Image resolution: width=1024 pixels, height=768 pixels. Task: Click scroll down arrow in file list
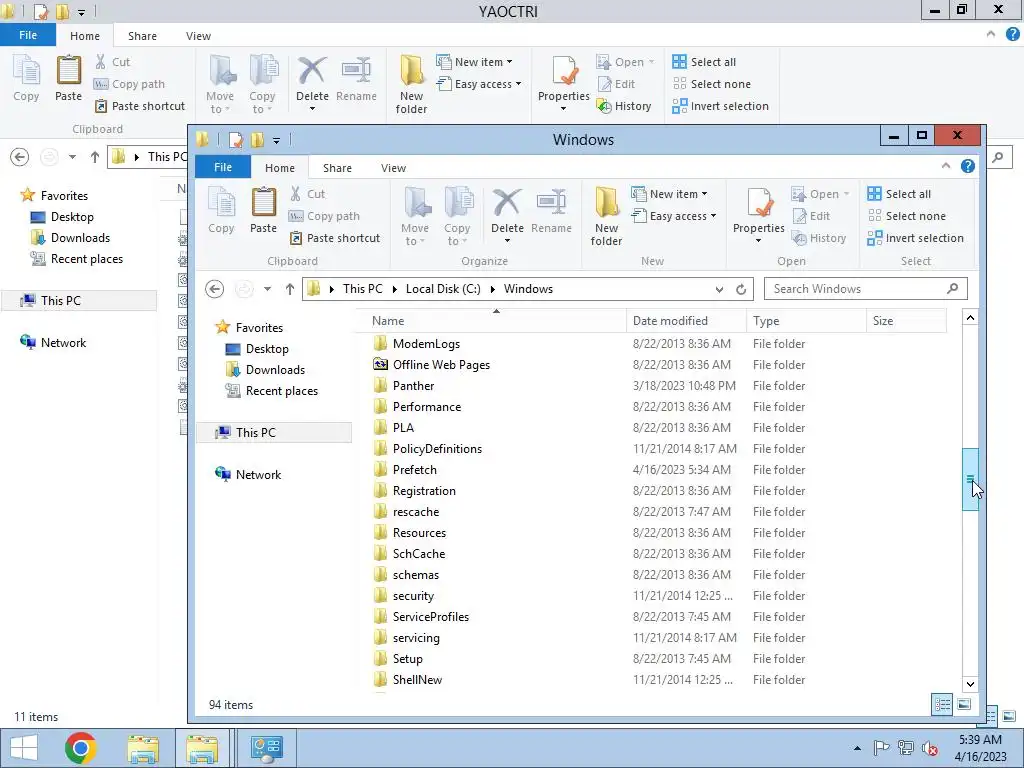(970, 684)
